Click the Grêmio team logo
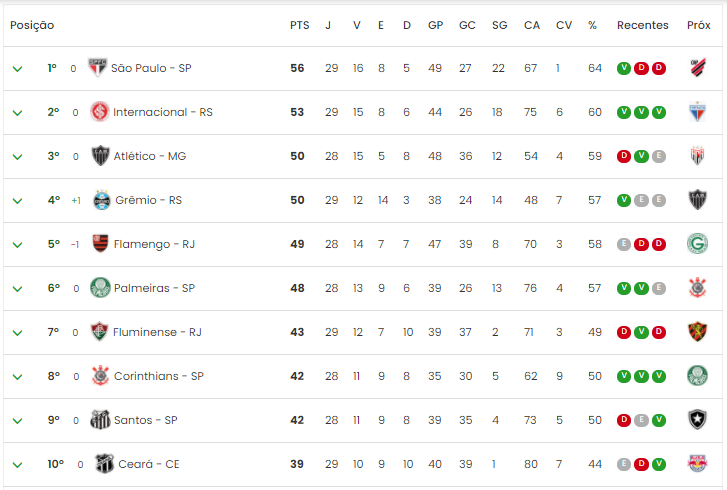Screen dimensions: 727x490 click(102, 200)
